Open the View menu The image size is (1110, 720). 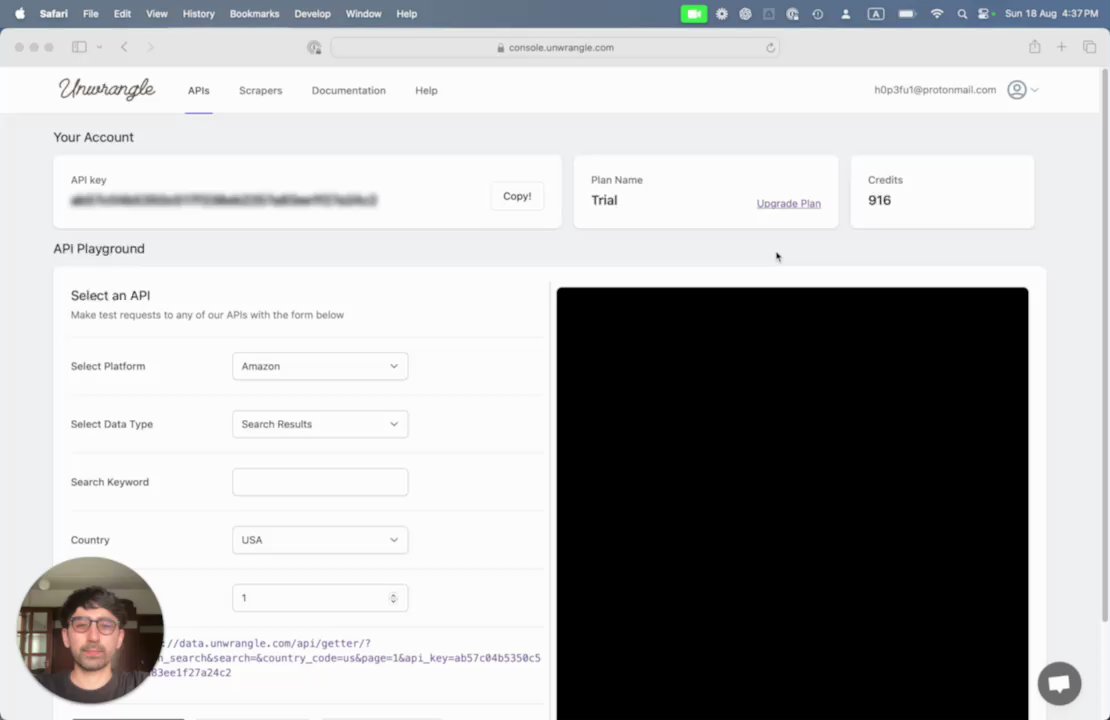156,13
